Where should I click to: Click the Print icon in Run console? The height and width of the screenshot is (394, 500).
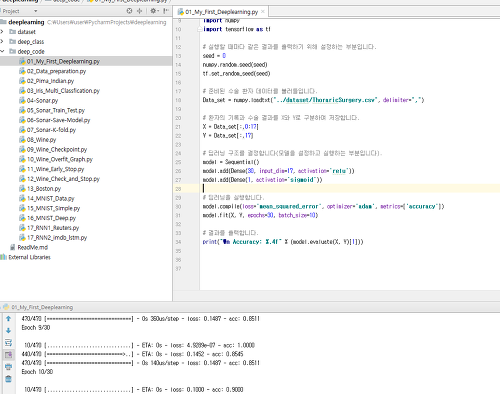pos(9,367)
